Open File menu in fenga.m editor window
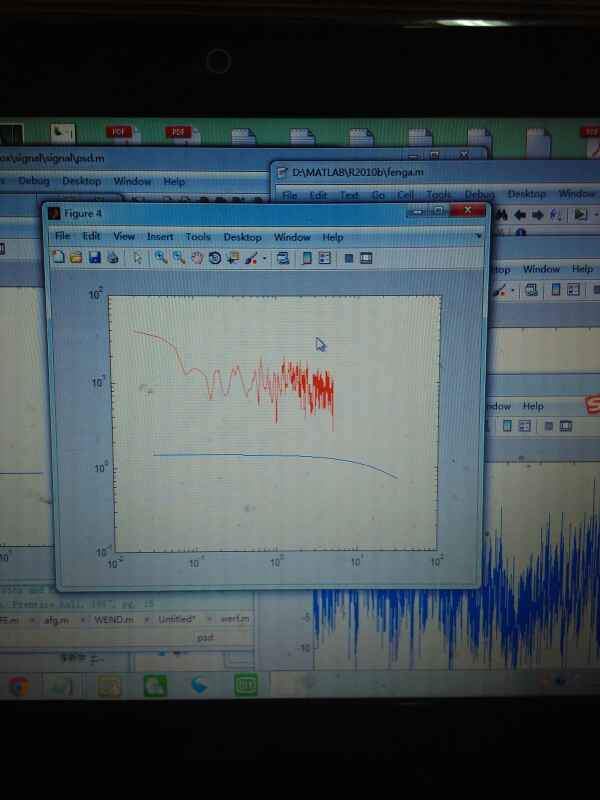The image size is (600, 800). pos(290,195)
